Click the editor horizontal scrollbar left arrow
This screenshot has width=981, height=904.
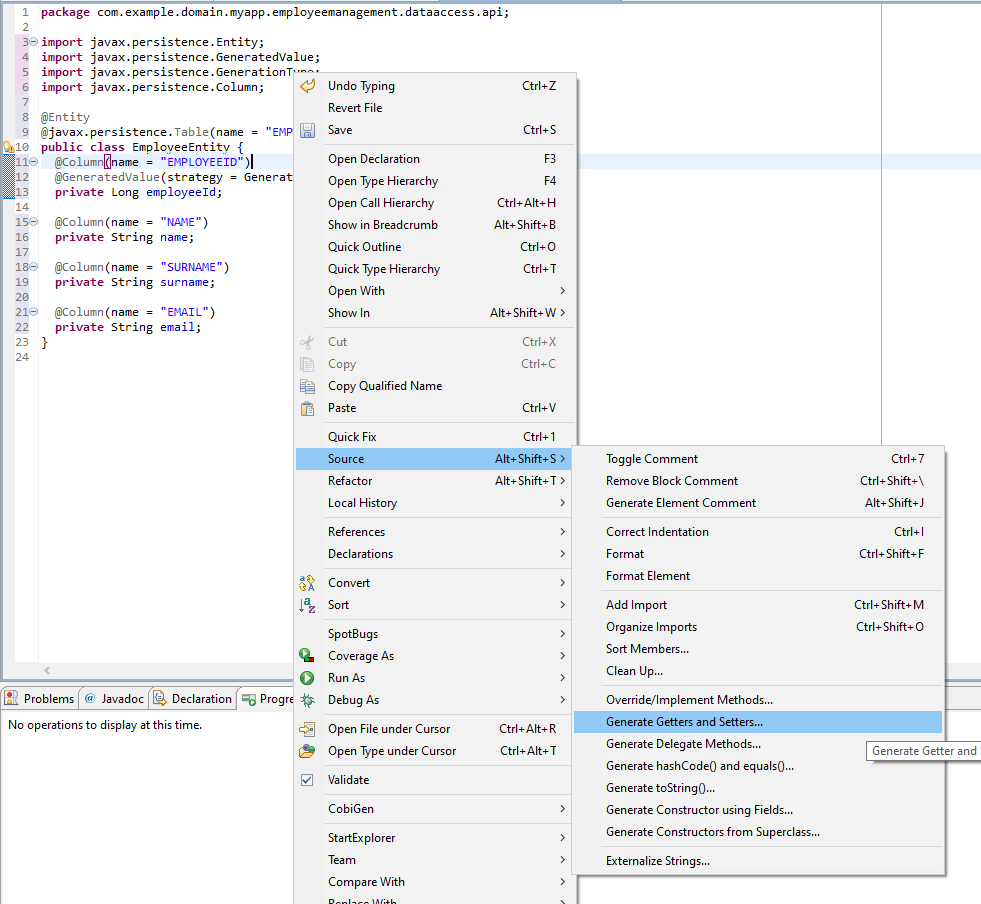pos(45,671)
